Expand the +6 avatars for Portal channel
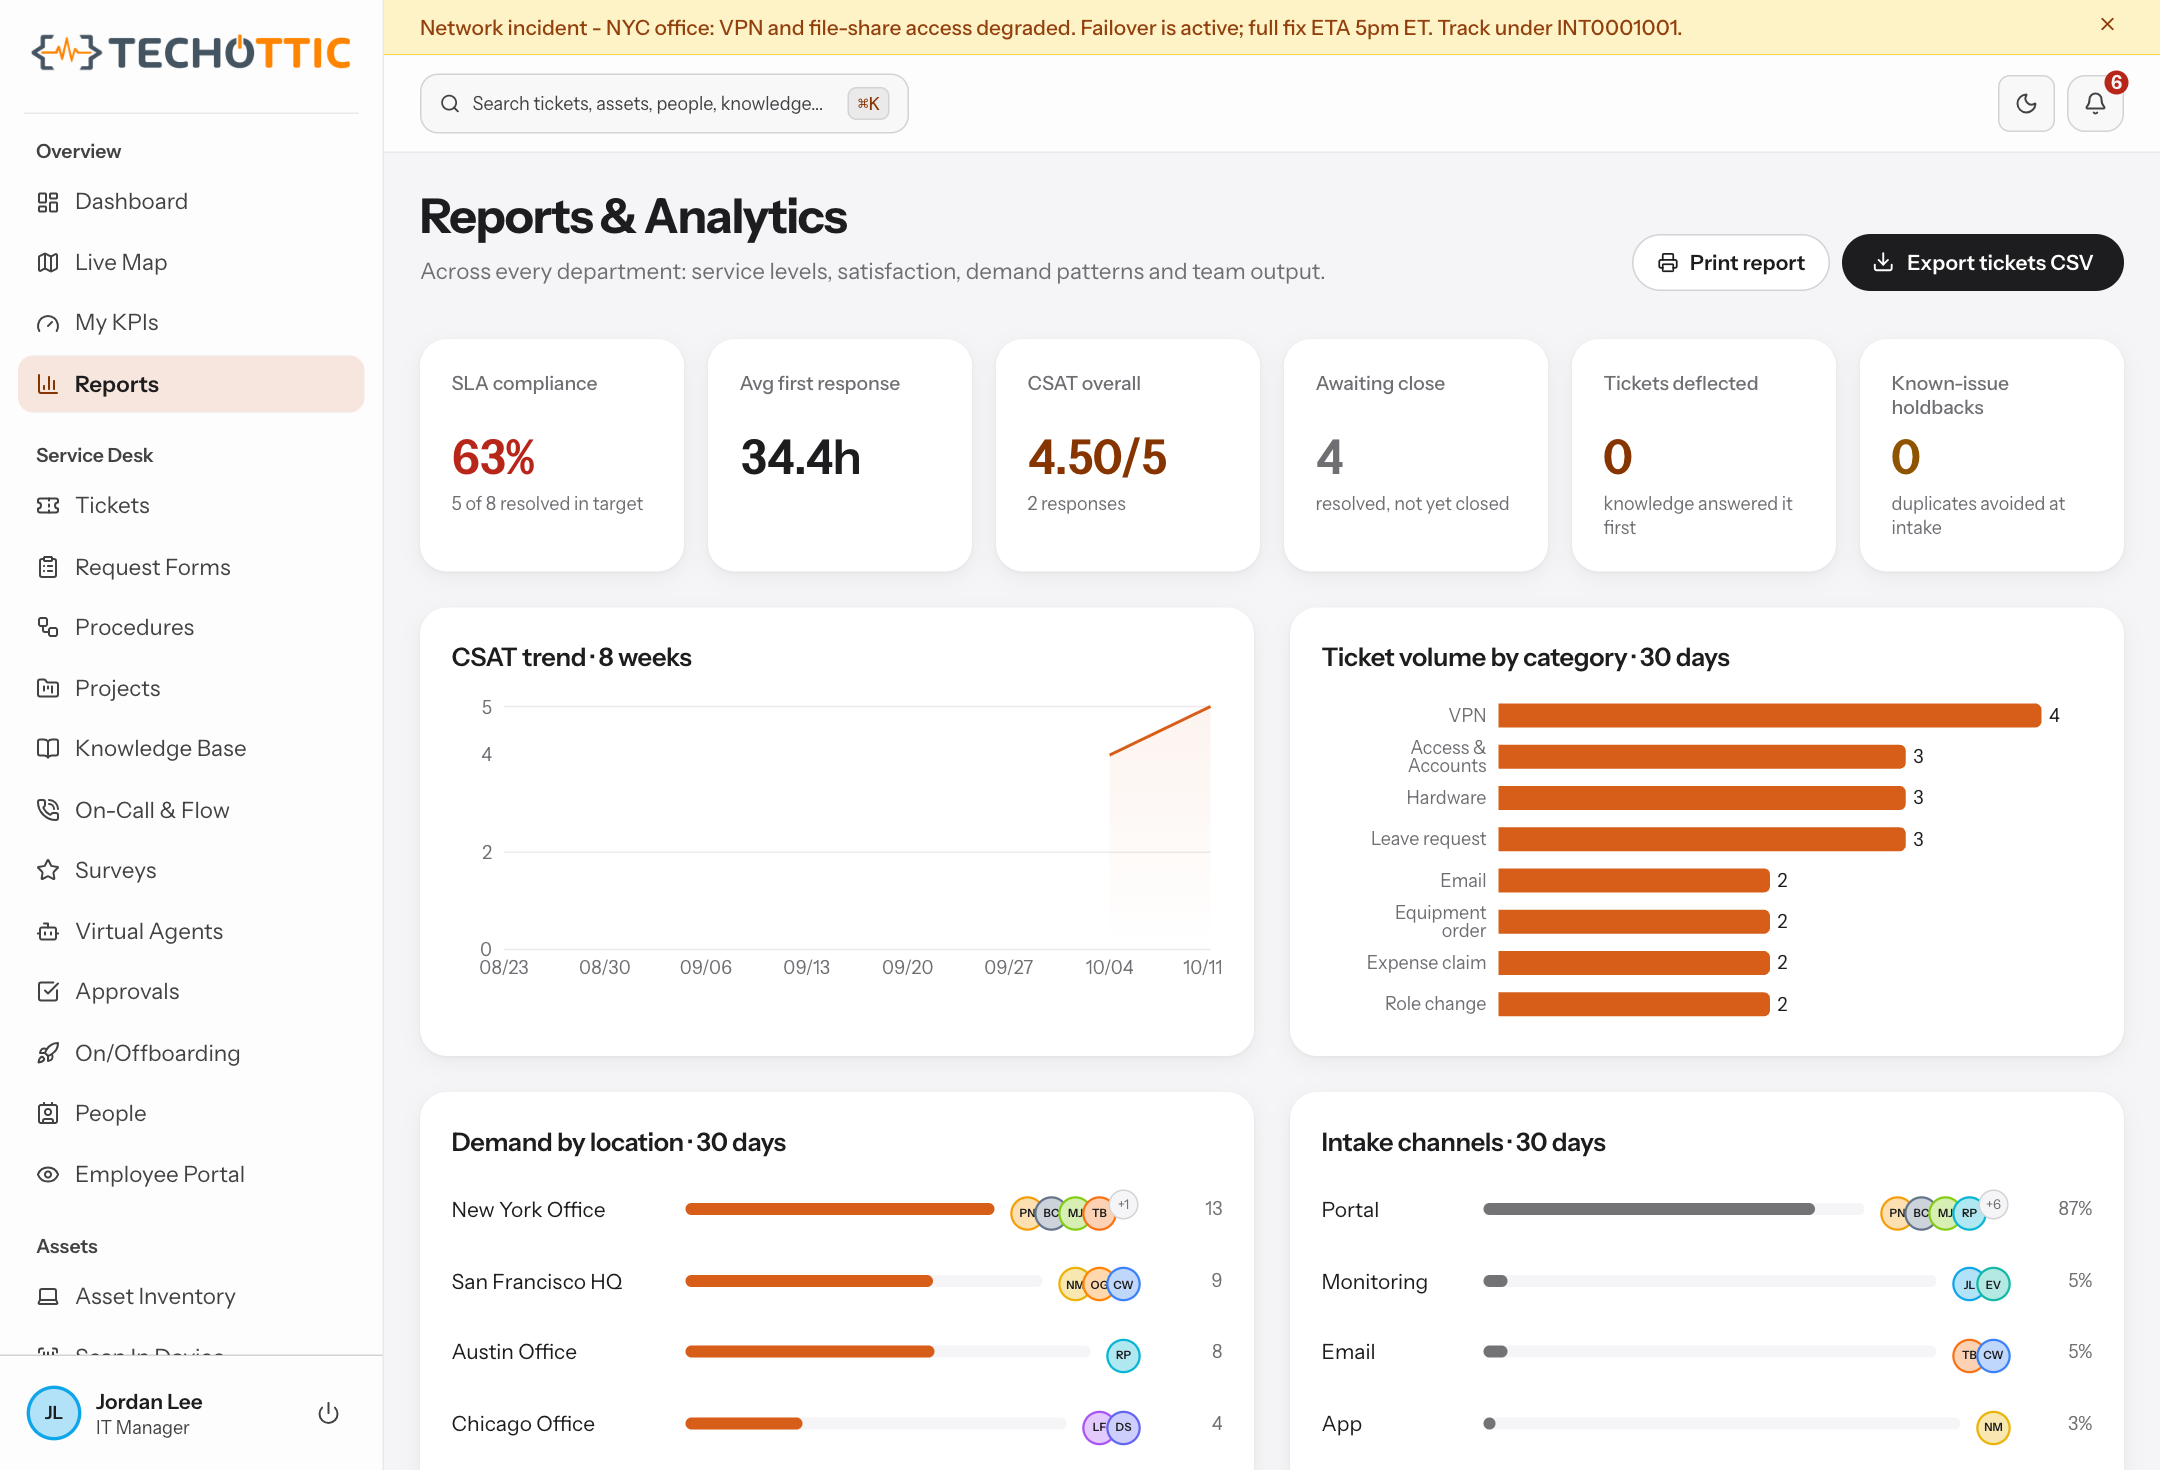 click(1994, 1204)
